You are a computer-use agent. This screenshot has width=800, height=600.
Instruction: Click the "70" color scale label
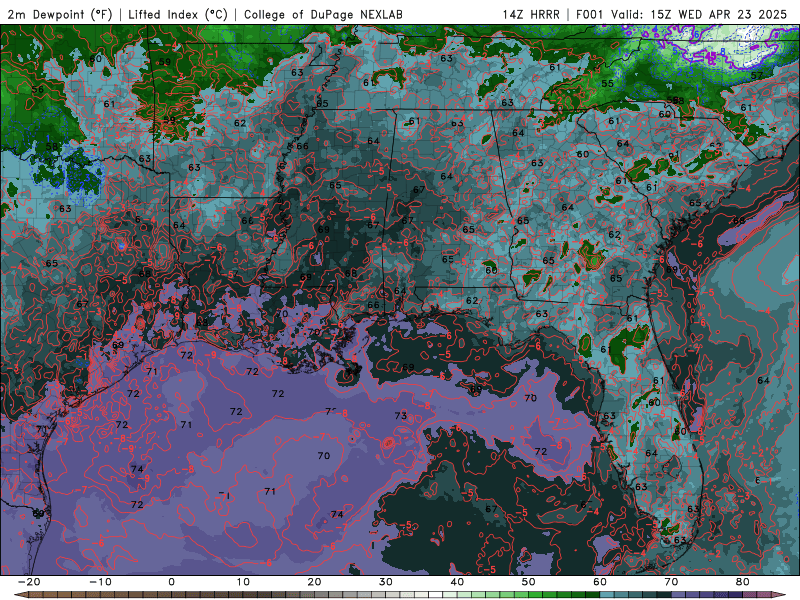pyautogui.click(x=671, y=582)
